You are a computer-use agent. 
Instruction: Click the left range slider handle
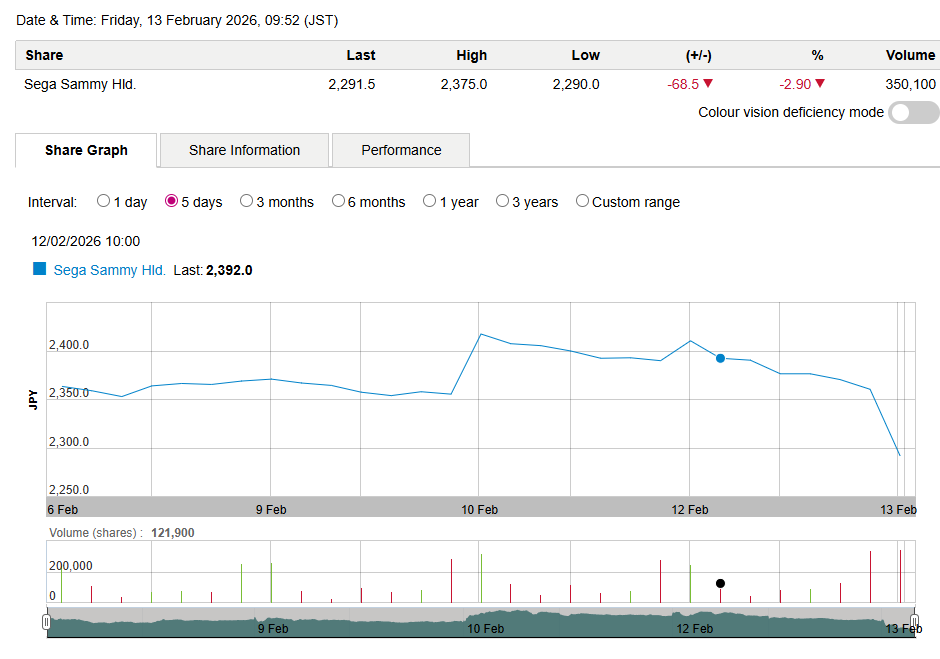tap(46, 622)
